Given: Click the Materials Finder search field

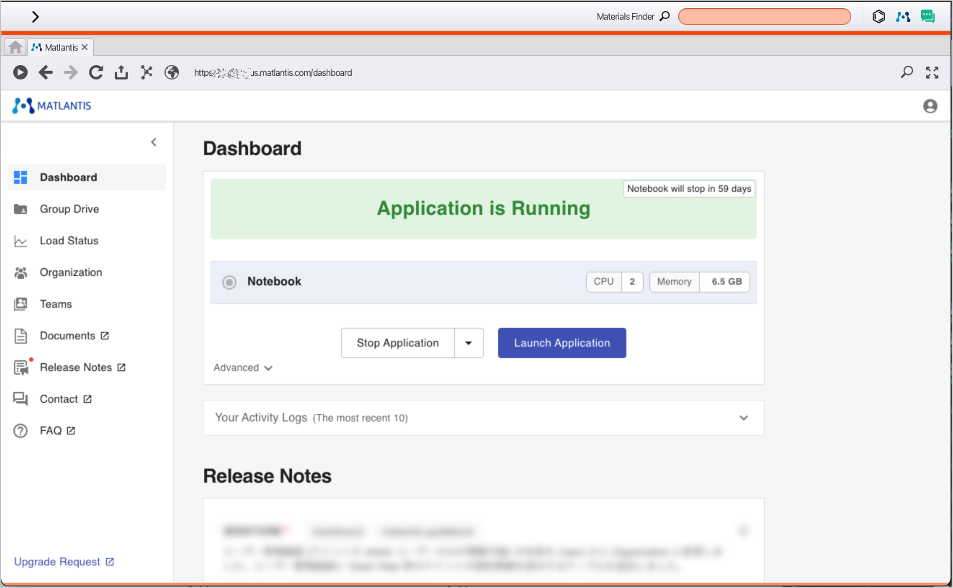Looking at the screenshot, I should (x=764, y=16).
